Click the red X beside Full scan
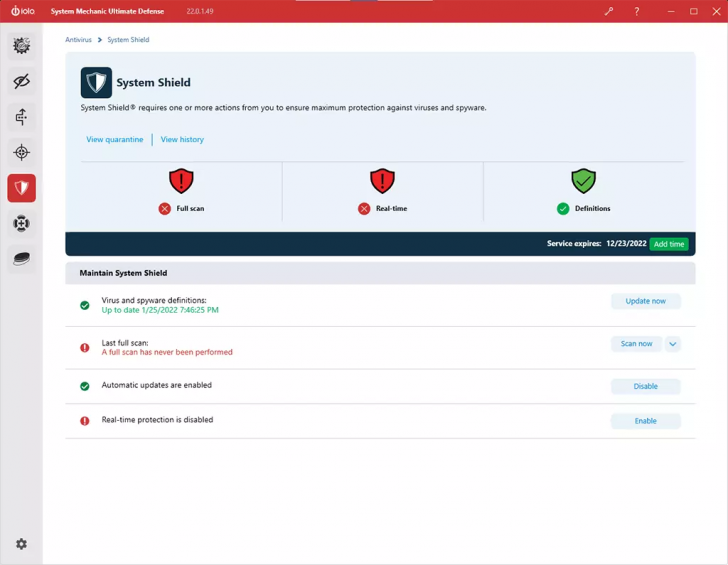728x565 pixels. (164, 209)
